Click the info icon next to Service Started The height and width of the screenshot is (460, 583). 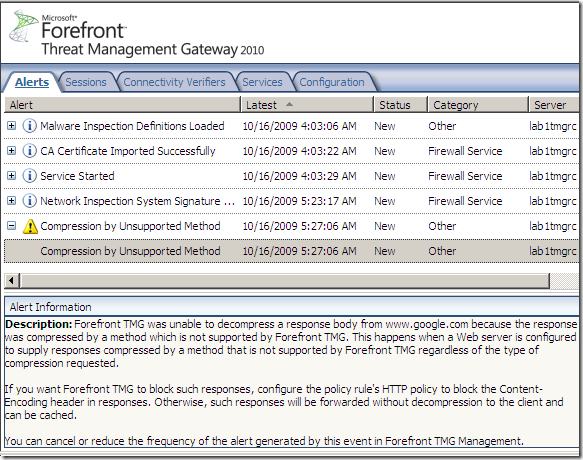[x=30, y=176]
